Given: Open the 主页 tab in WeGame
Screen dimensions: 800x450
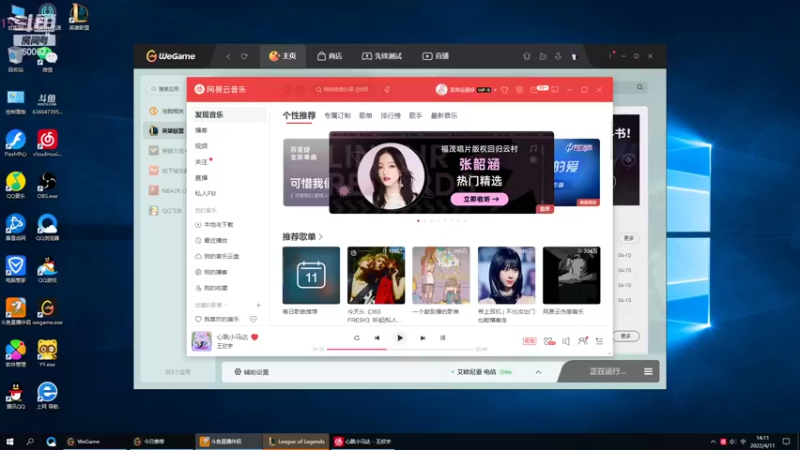Looking at the screenshot, I should click(283, 56).
